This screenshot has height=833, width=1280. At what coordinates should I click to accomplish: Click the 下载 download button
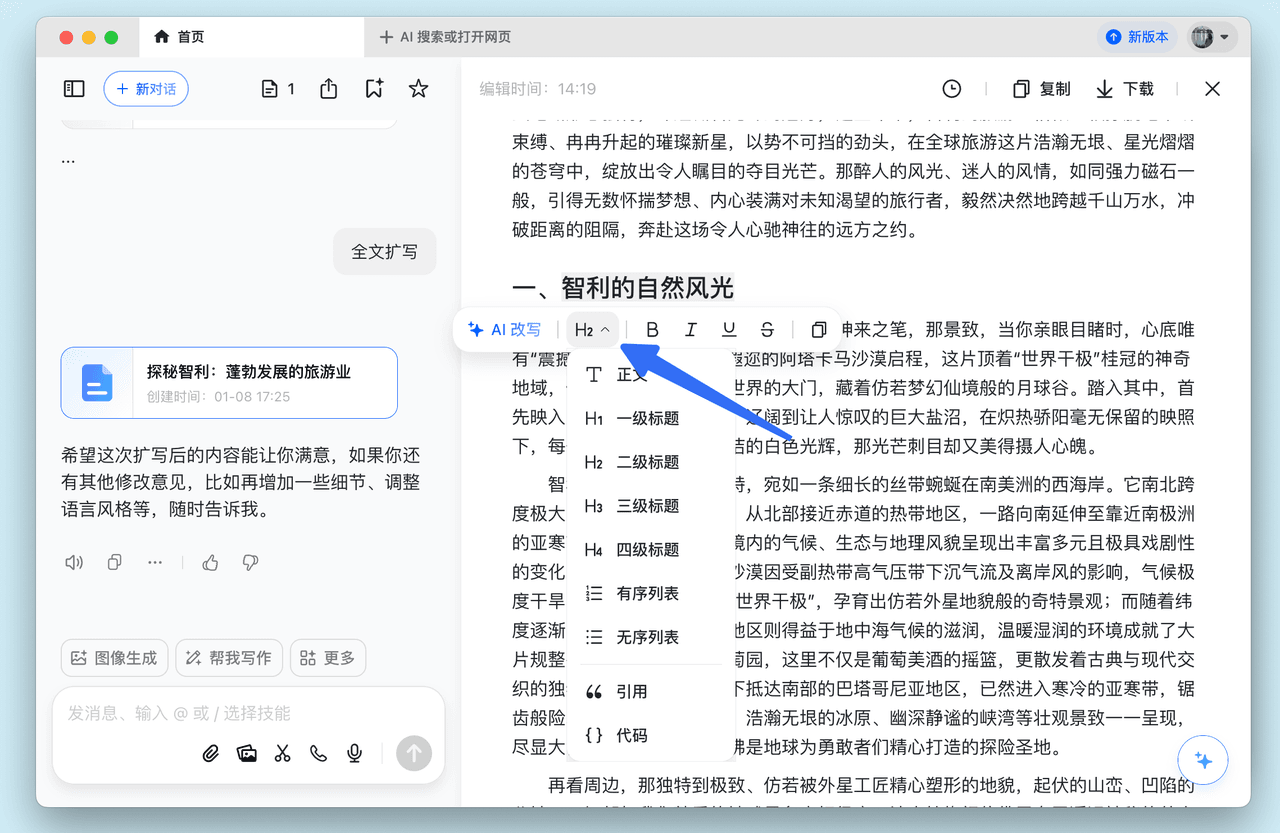(x=1125, y=89)
